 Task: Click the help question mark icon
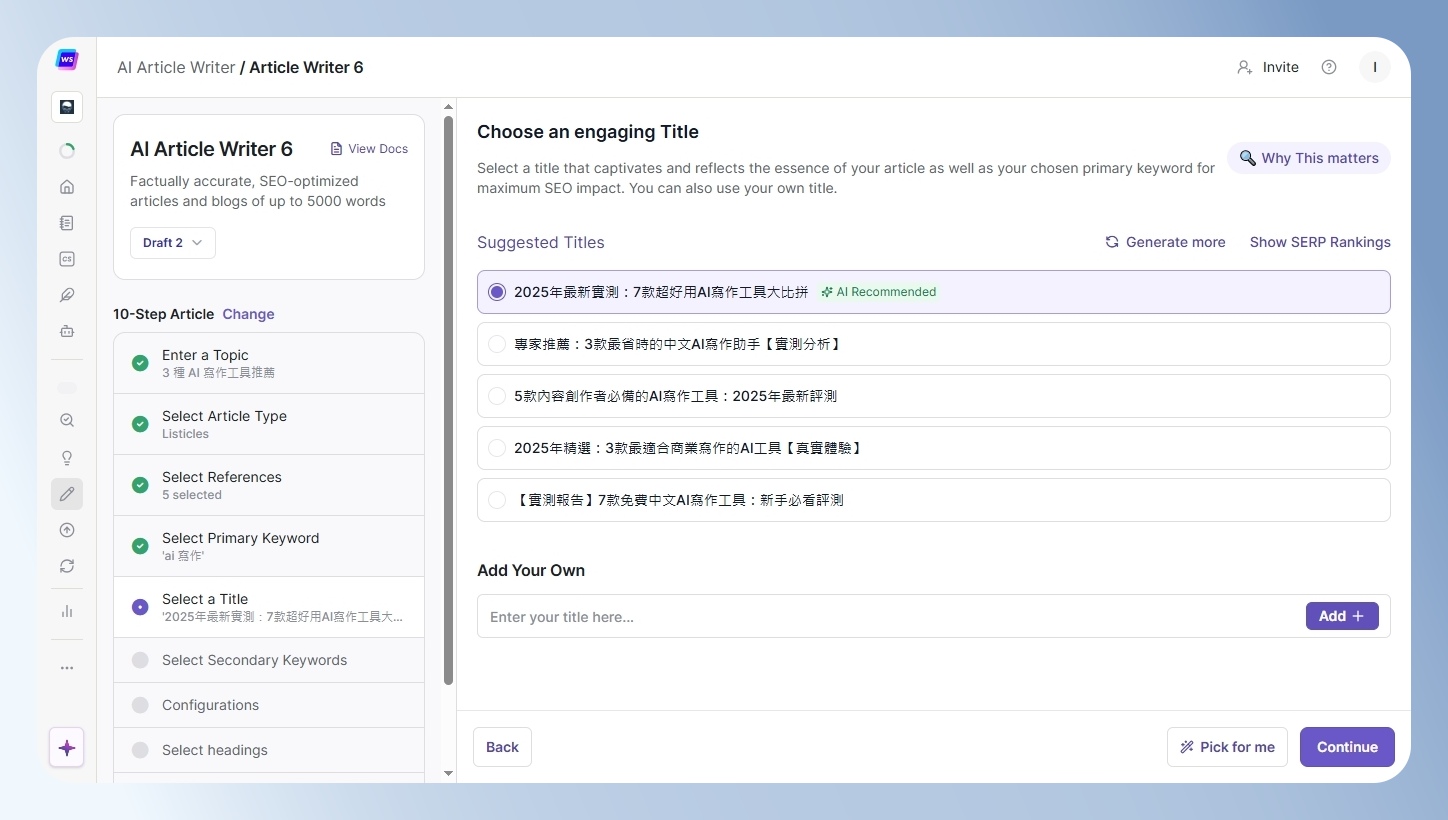tap(1329, 67)
